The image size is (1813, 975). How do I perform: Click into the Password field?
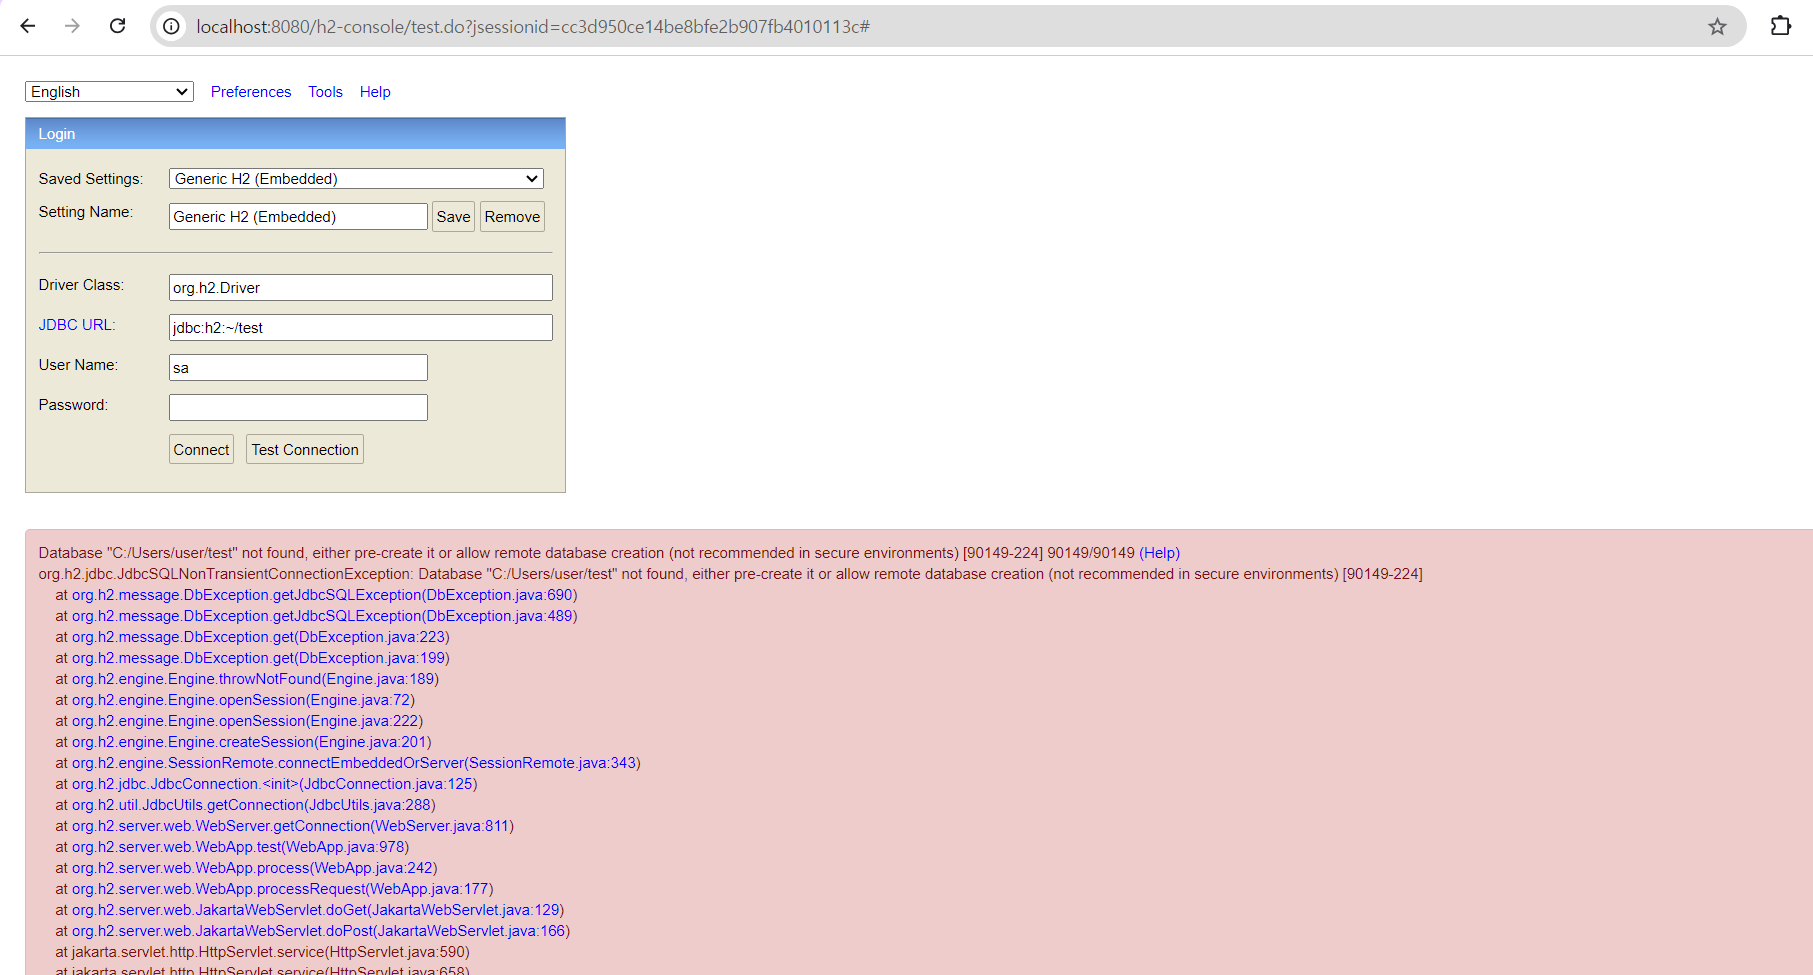(x=298, y=408)
